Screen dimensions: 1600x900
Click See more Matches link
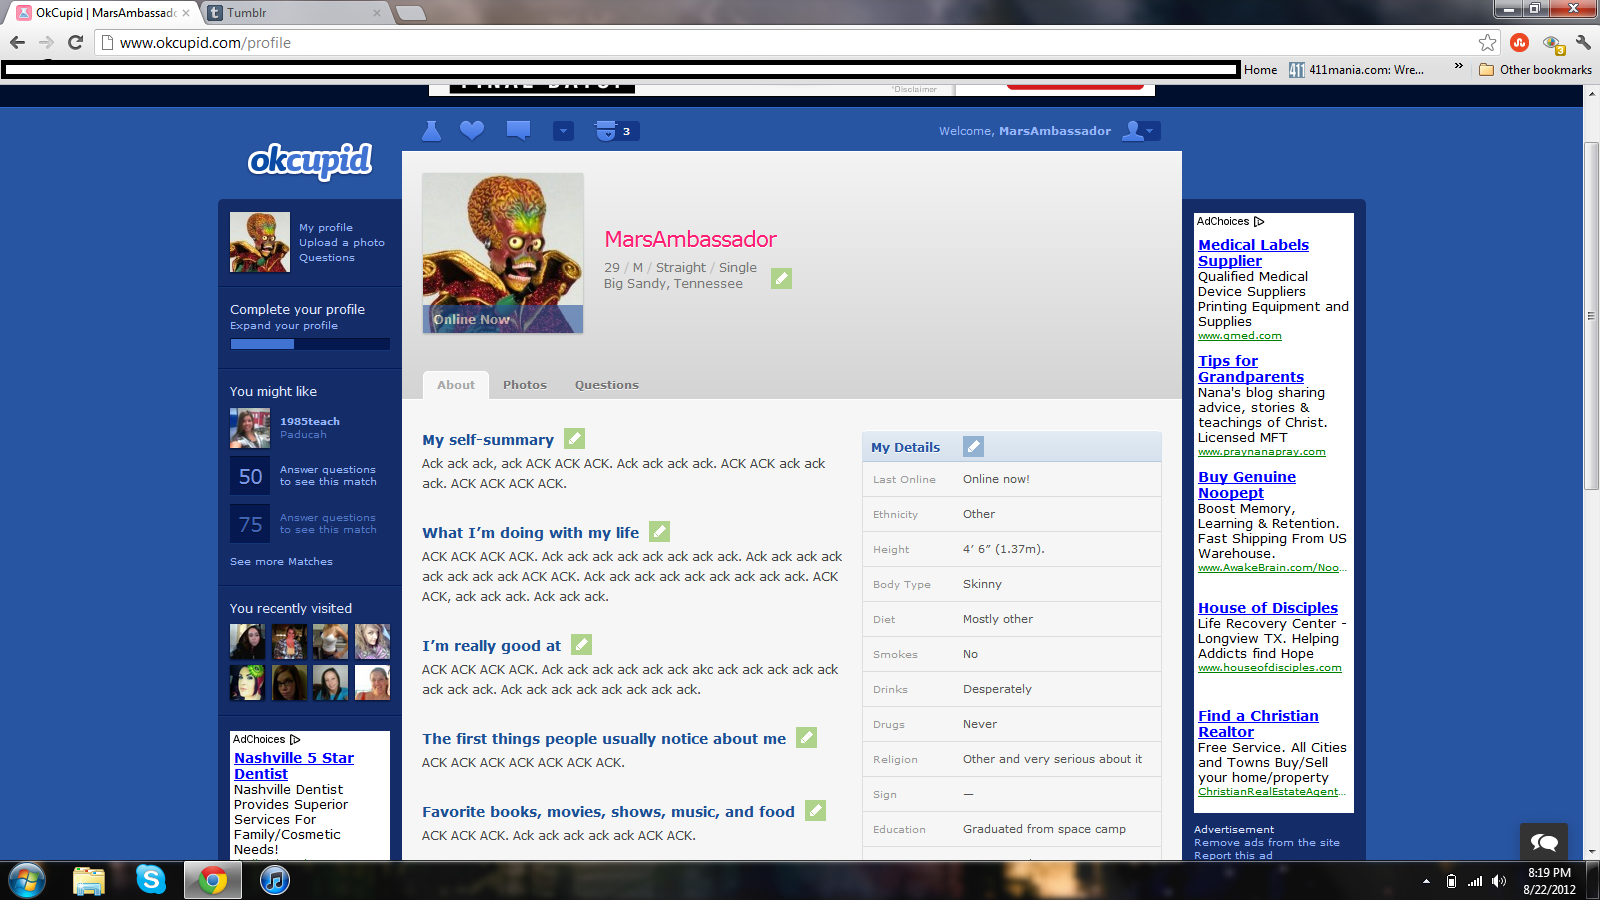point(281,562)
